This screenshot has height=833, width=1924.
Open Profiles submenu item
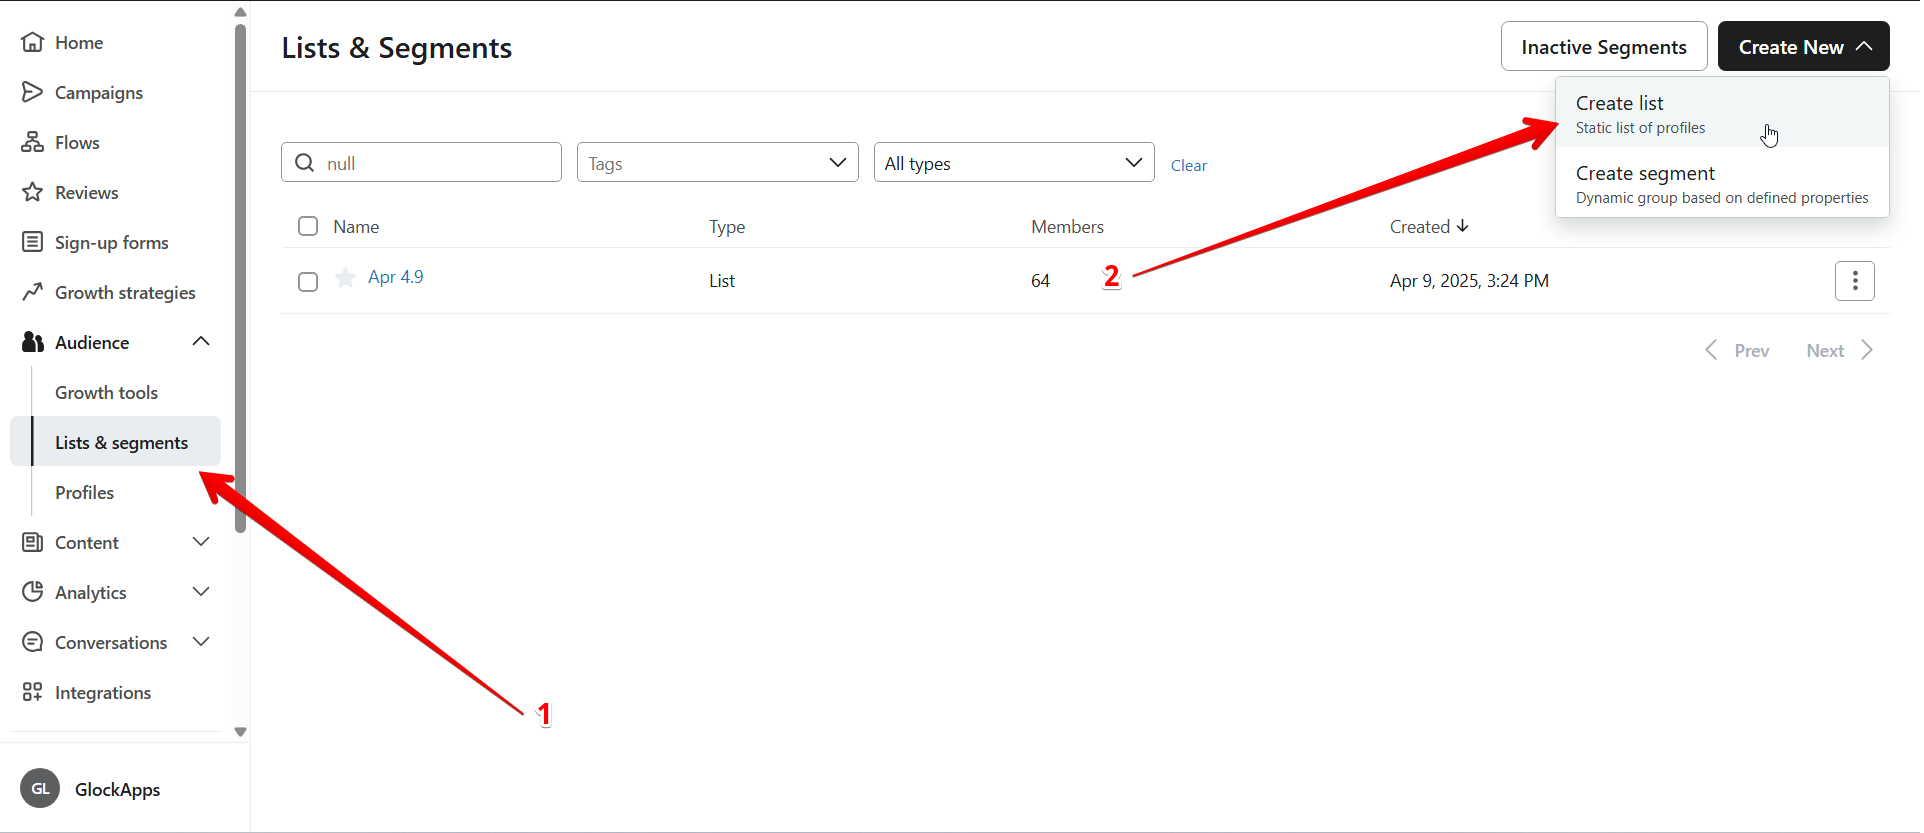pyautogui.click(x=84, y=492)
